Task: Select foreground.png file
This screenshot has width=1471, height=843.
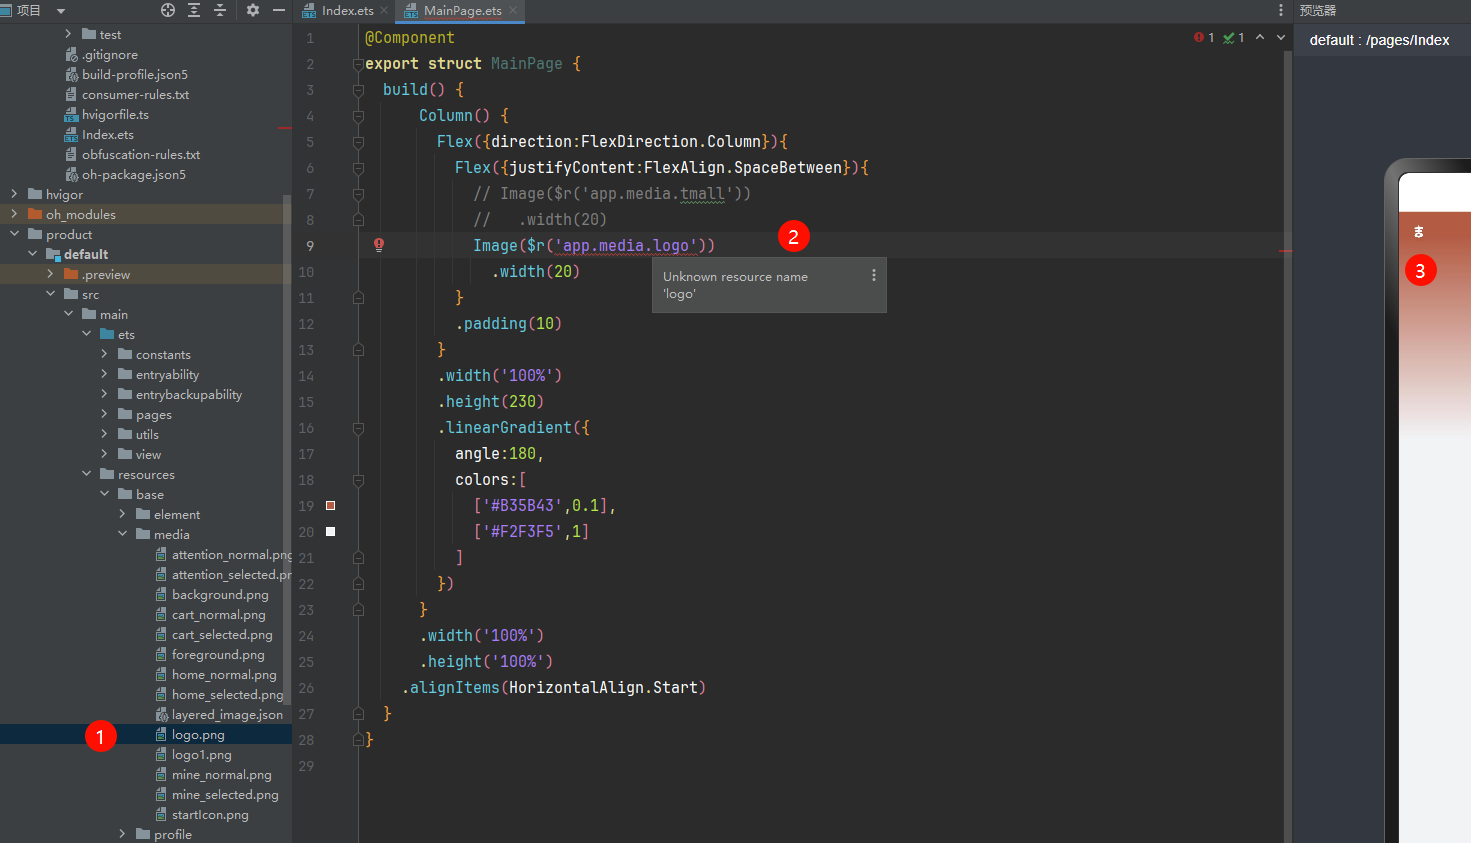Action: point(218,654)
